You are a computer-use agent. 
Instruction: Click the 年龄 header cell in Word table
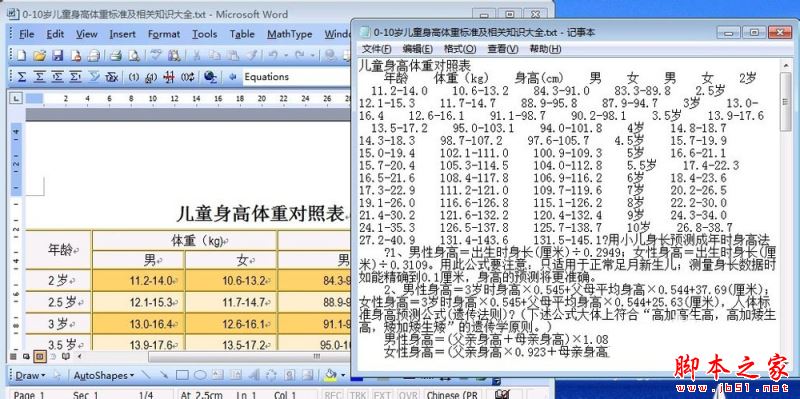tap(59, 250)
